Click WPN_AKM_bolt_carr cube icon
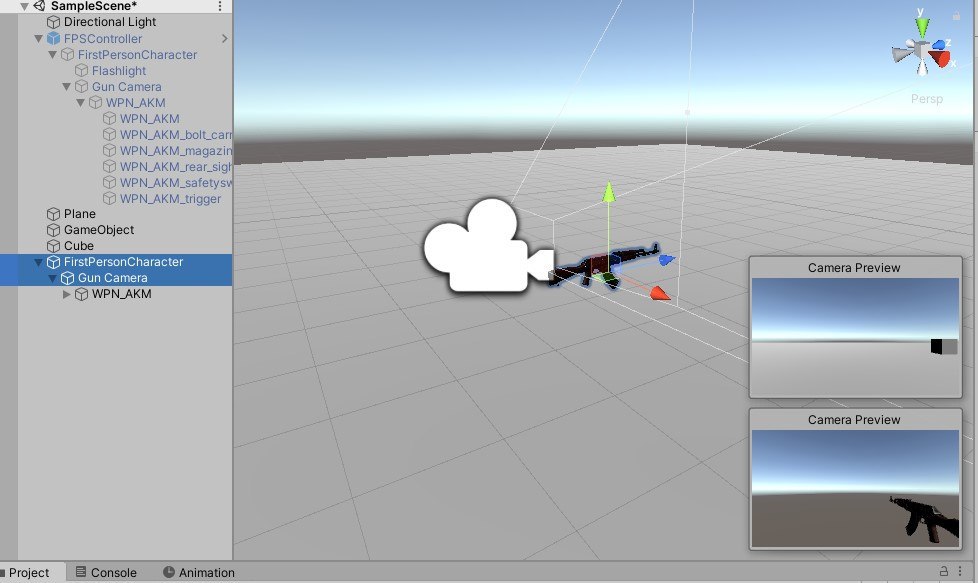Image resolution: width=978 pixels, height=583 pixels. click(x=110, y=135)
